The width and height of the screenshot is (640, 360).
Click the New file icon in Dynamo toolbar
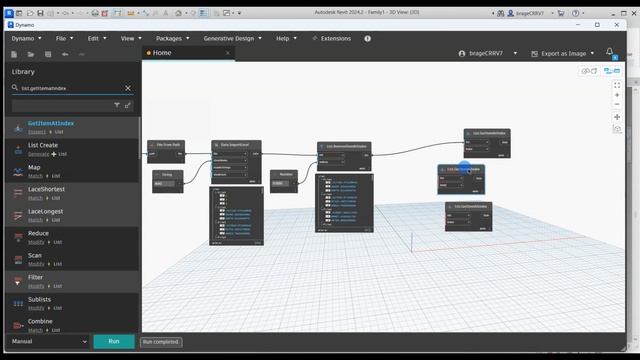tap(14, 54)
